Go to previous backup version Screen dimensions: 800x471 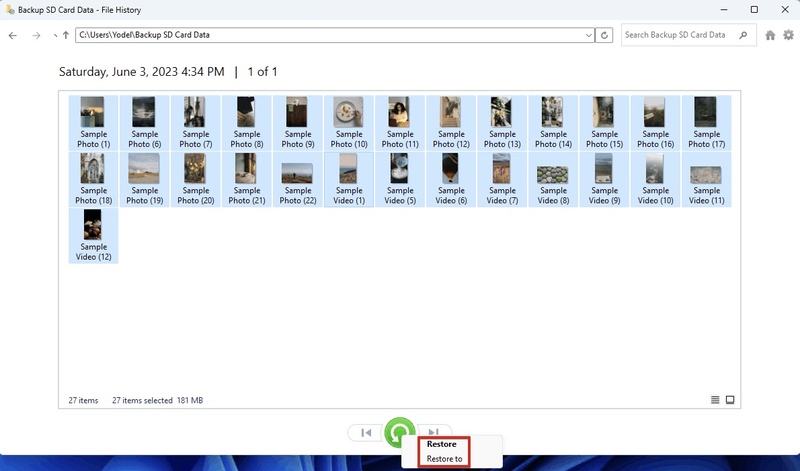(x=366, y=433)
